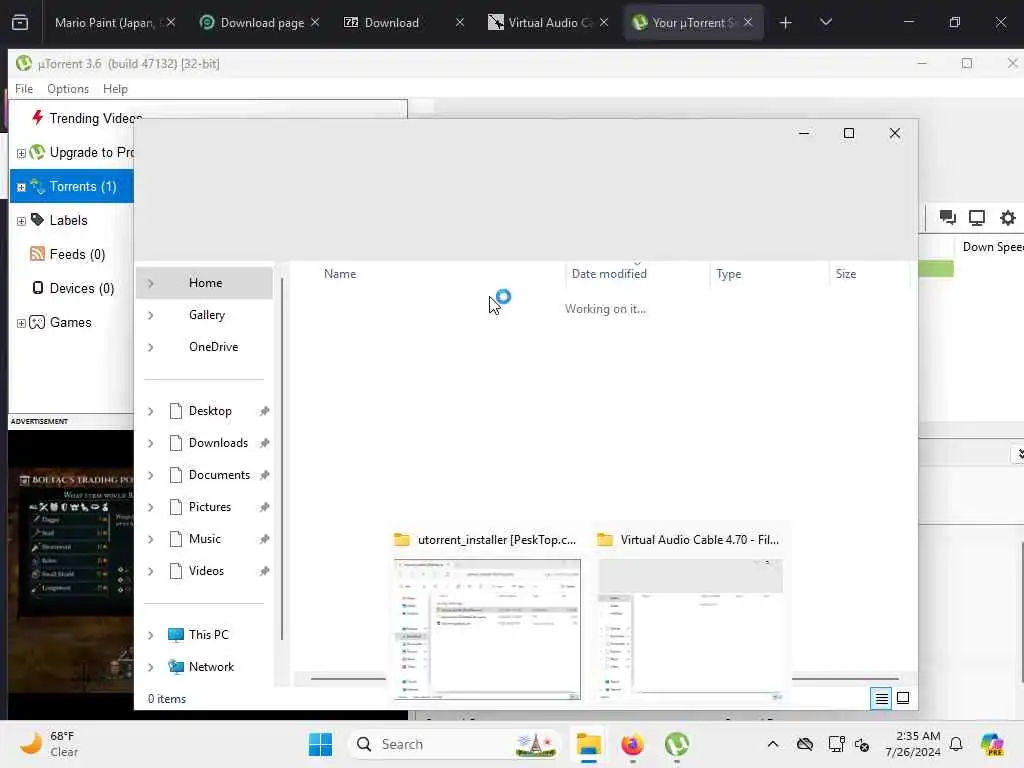Expand the Torrents tree node
Image resolution: width=1024 pixels, height=768 pixels.
[21, 187]
